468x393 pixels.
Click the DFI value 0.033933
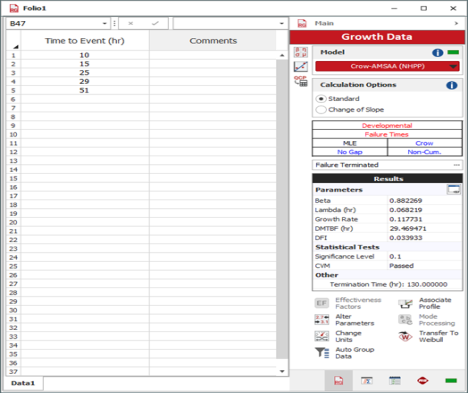pos(406,238)
